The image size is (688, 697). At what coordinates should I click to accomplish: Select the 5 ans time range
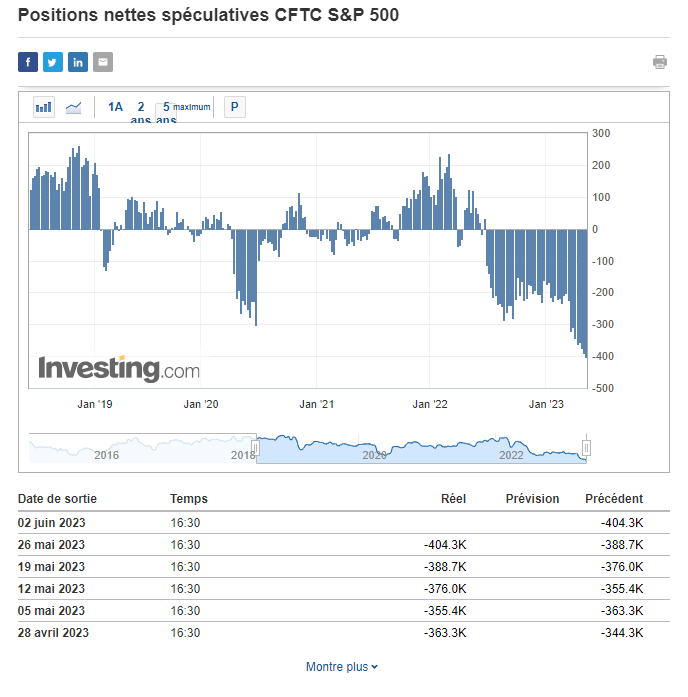[x=166, y=108]
